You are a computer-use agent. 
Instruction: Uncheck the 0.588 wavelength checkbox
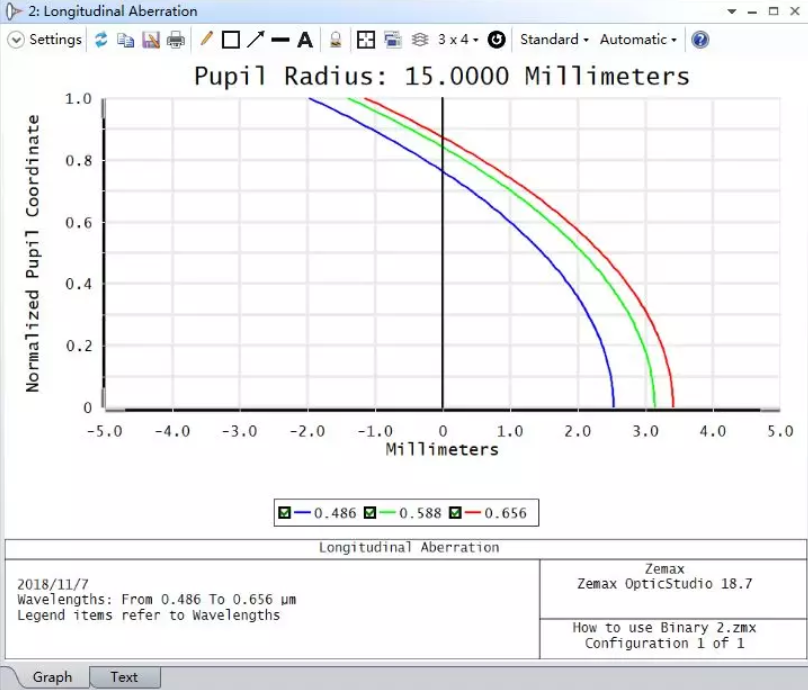[370, 513]
